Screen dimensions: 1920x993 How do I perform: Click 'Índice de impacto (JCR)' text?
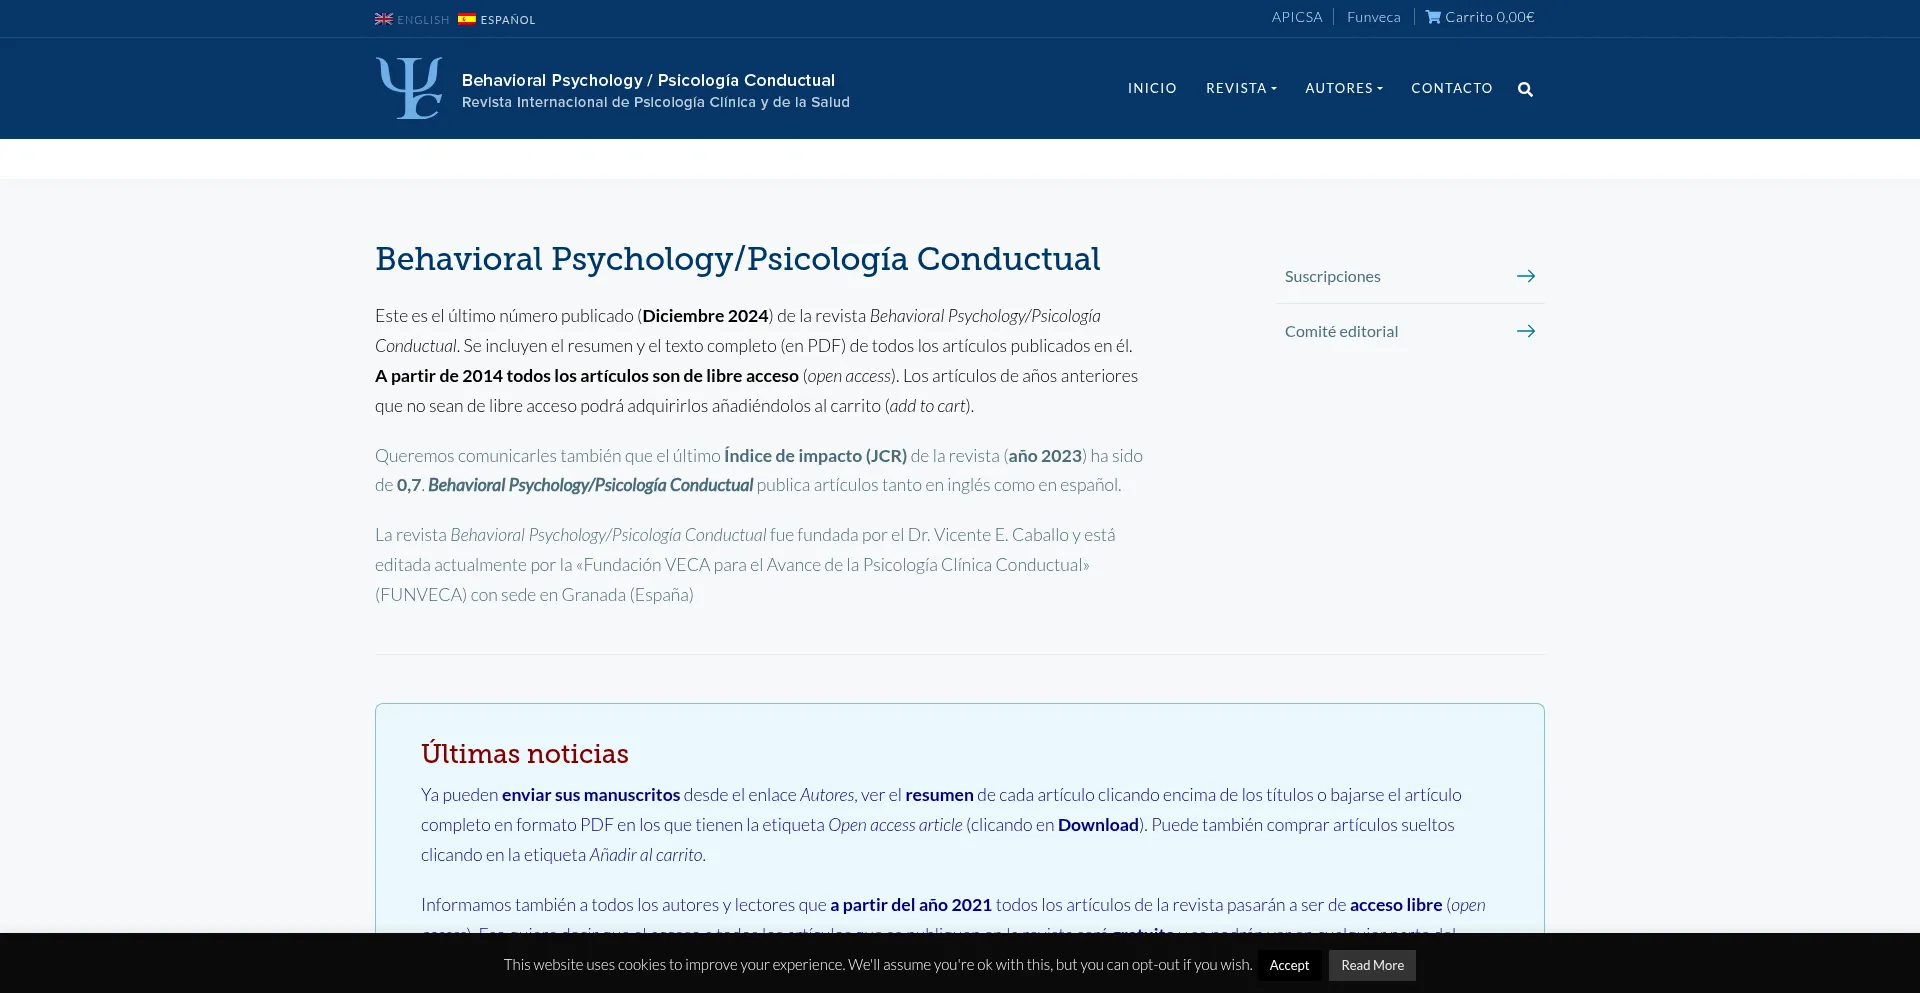815,456
